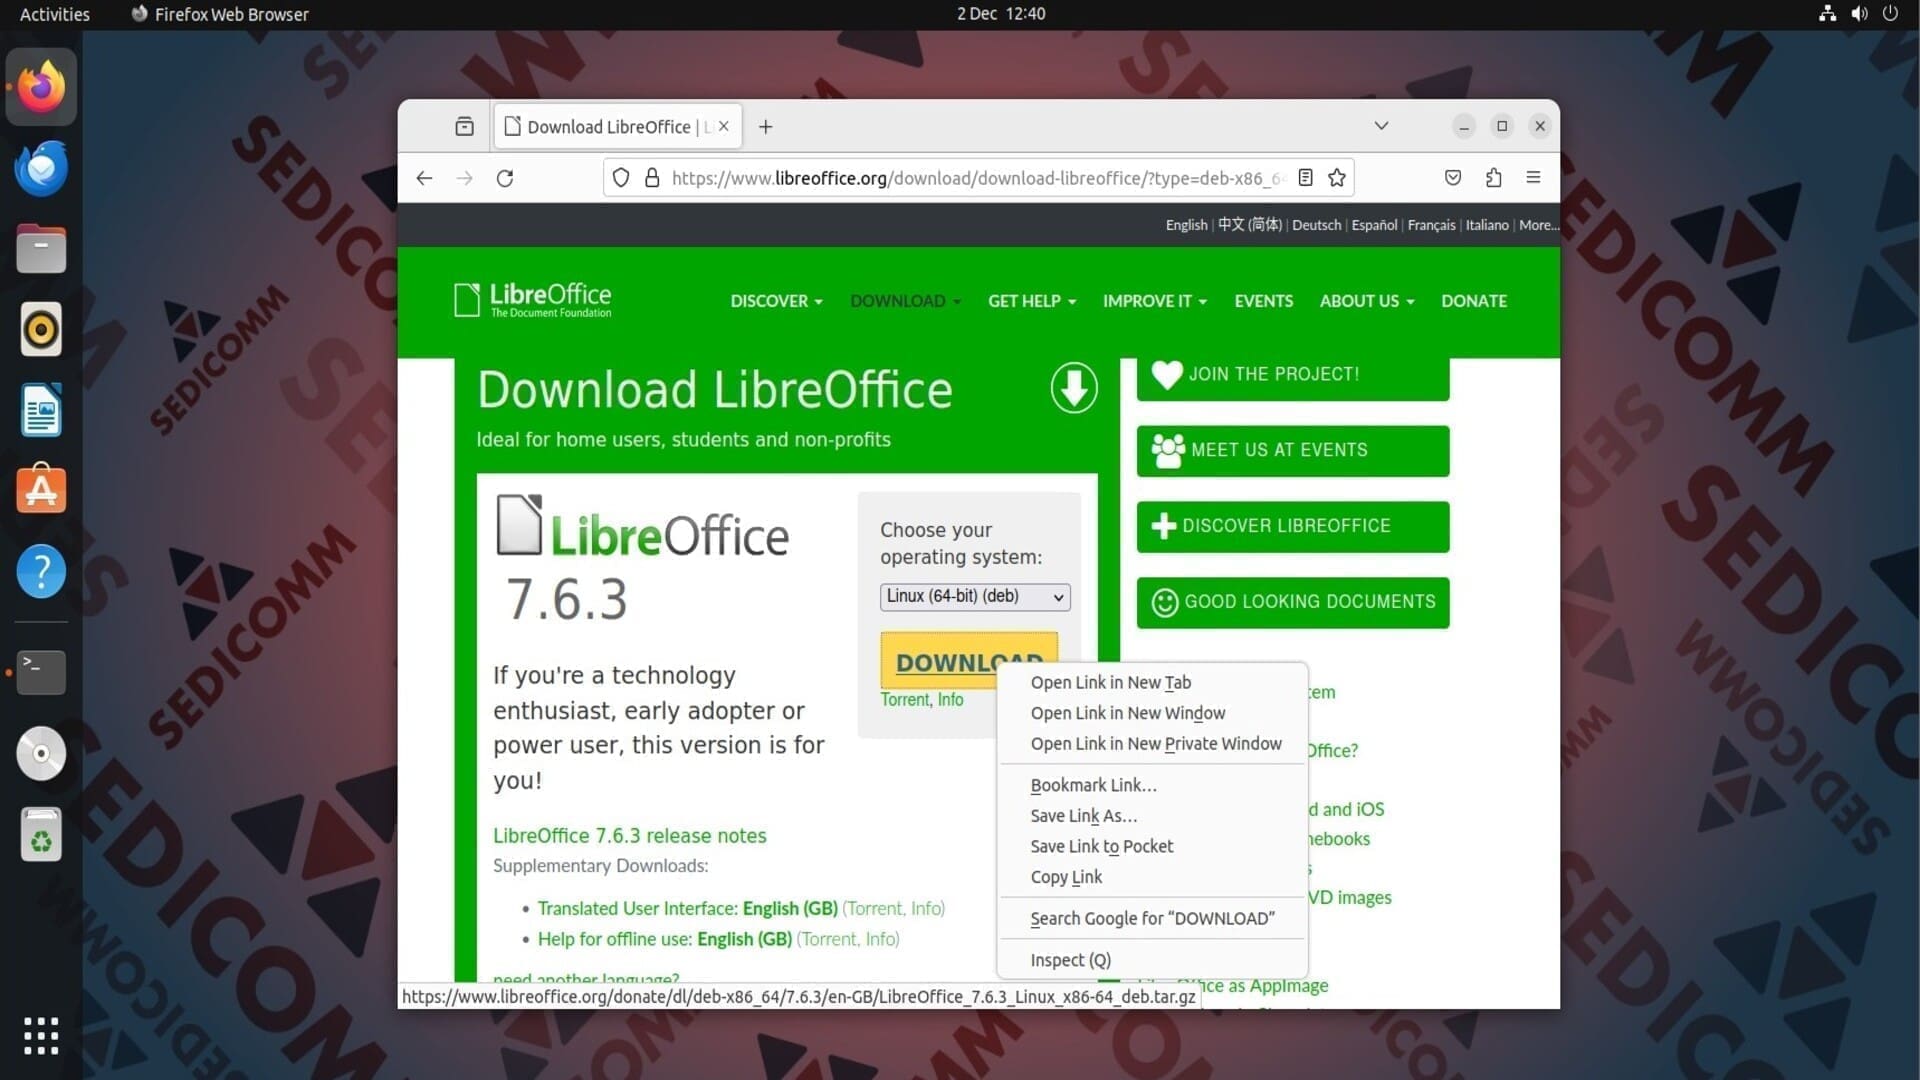Choose Open Link in New Tab
This screenshot has height=1080, width=1920.
(x=1152, y=682)
